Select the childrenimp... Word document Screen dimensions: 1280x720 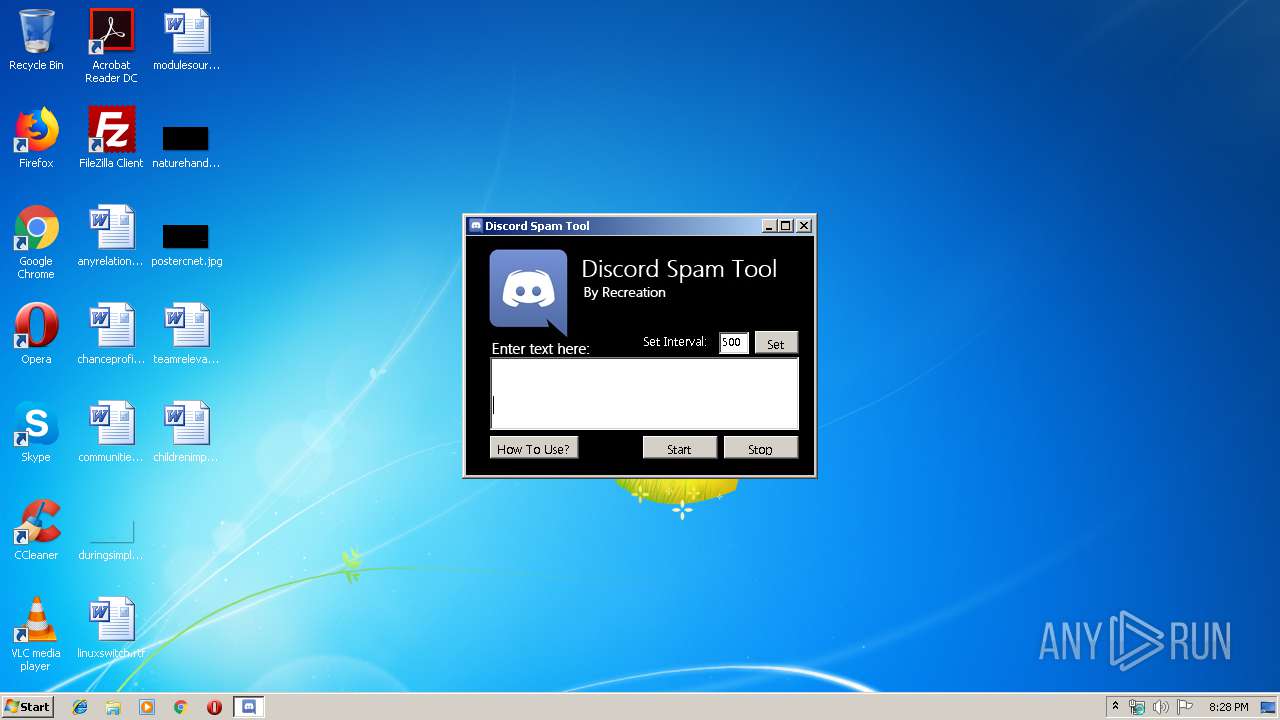pos(186,432)
